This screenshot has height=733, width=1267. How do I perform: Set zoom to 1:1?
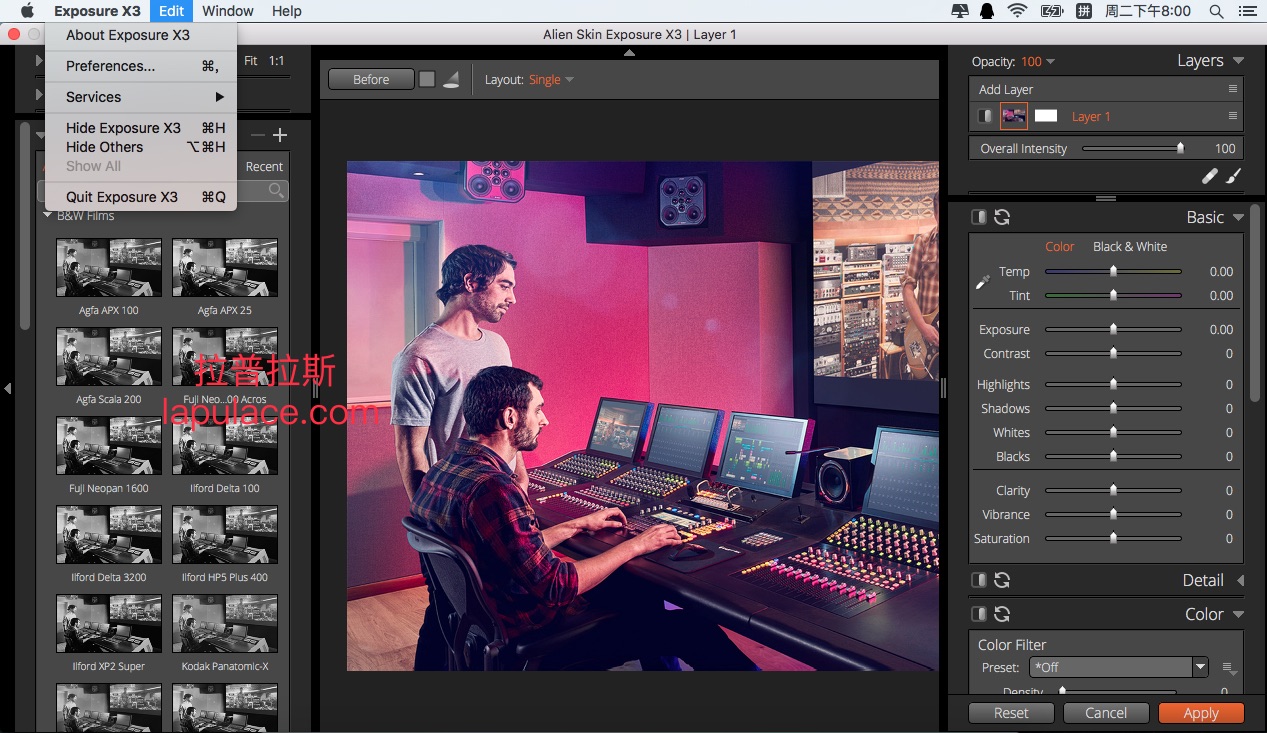[276, 61]
